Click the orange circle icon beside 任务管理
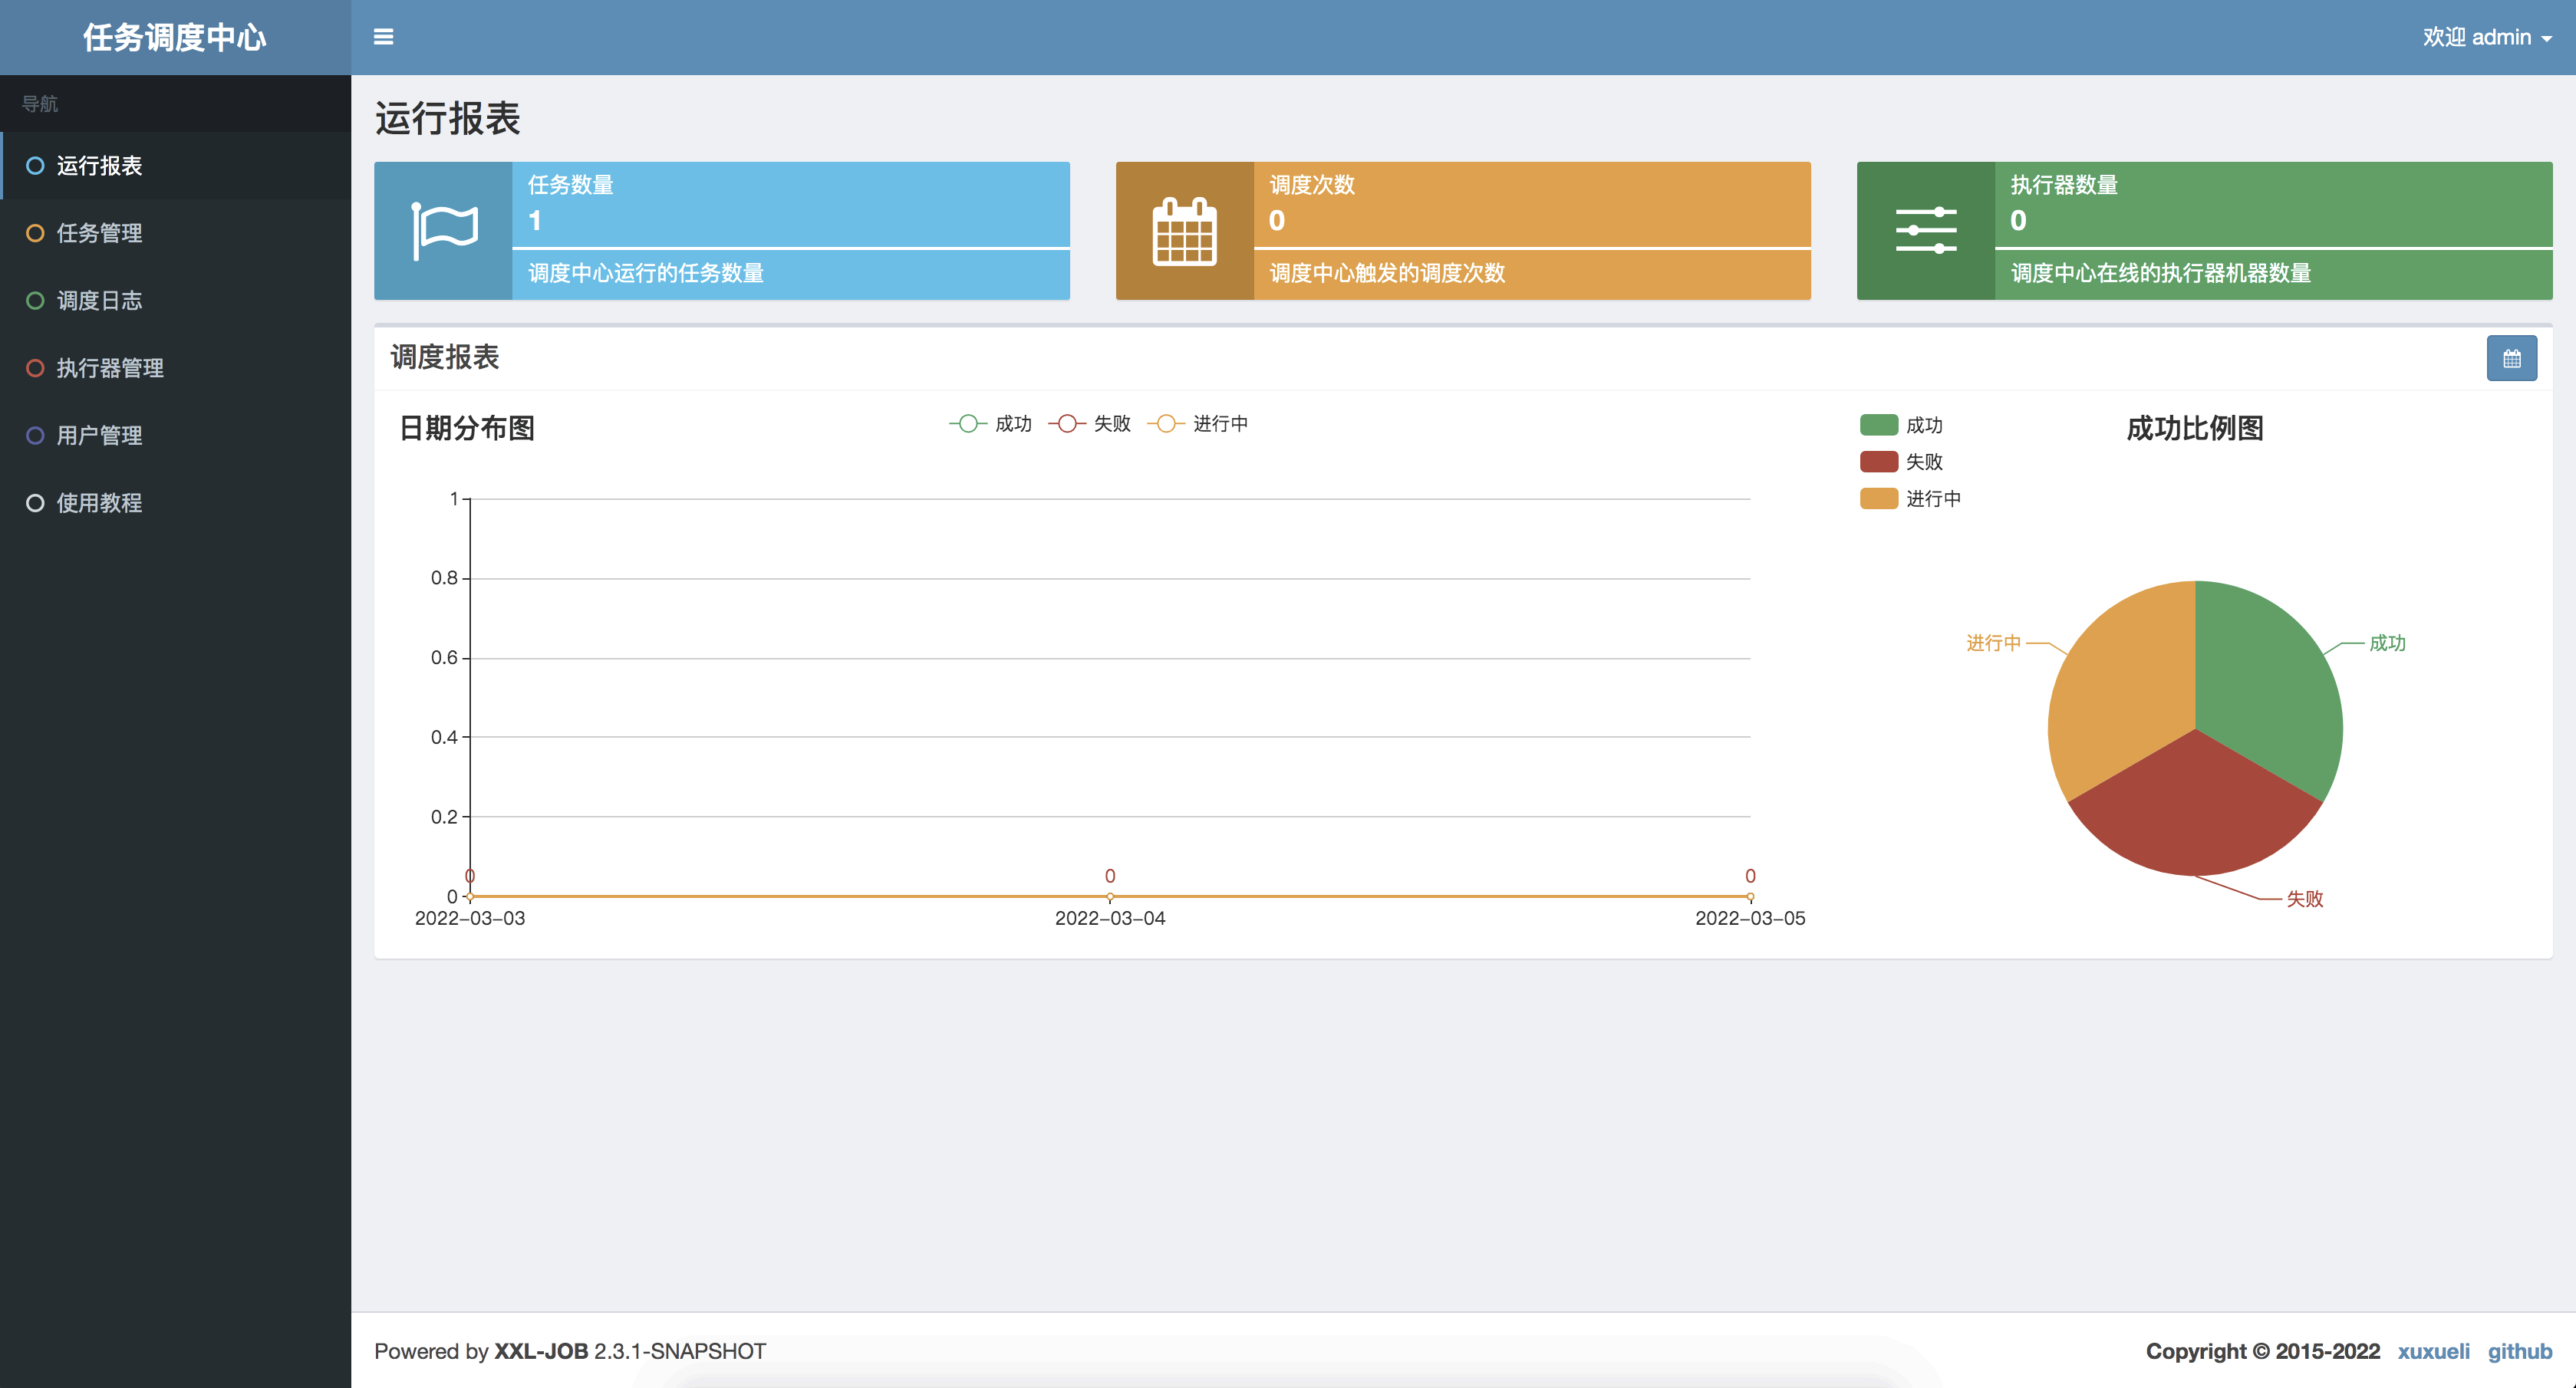The width and height of the screenshot is (2576, 1388). click(x=35, y=233)
